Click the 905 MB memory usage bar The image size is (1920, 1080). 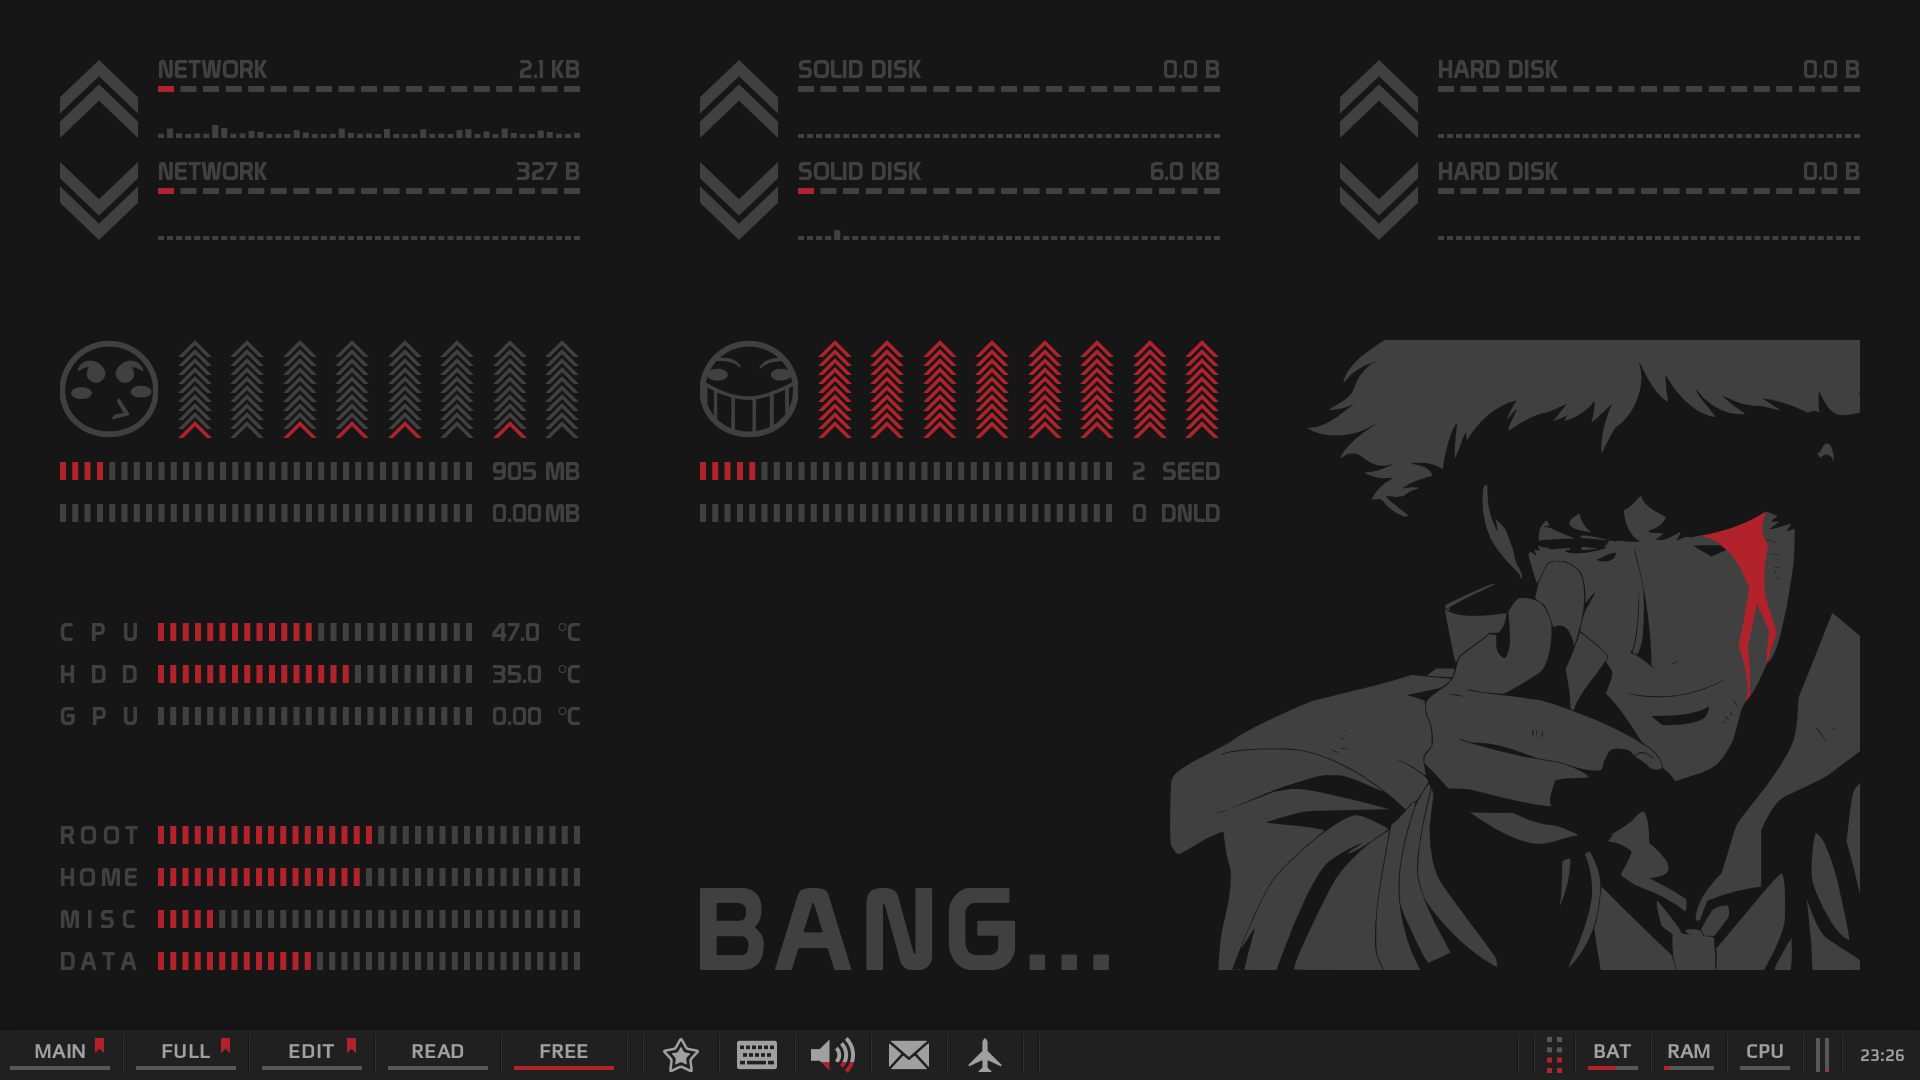click(x=266, y=471)
